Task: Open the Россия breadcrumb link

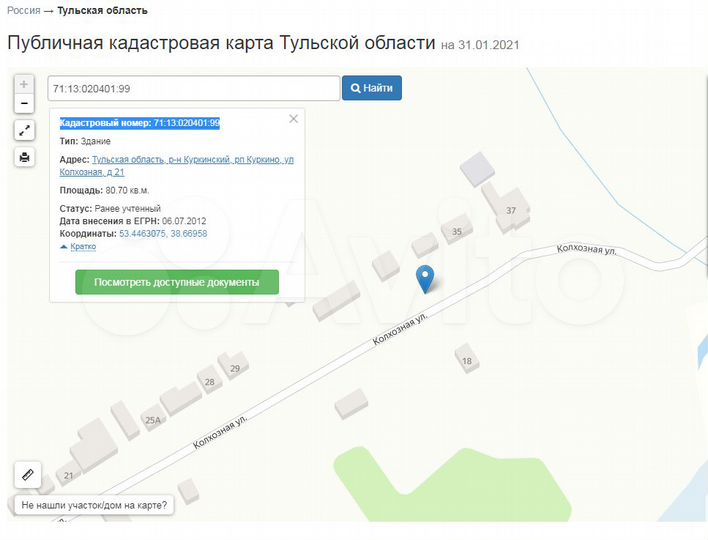Action: tap(23, 10)
